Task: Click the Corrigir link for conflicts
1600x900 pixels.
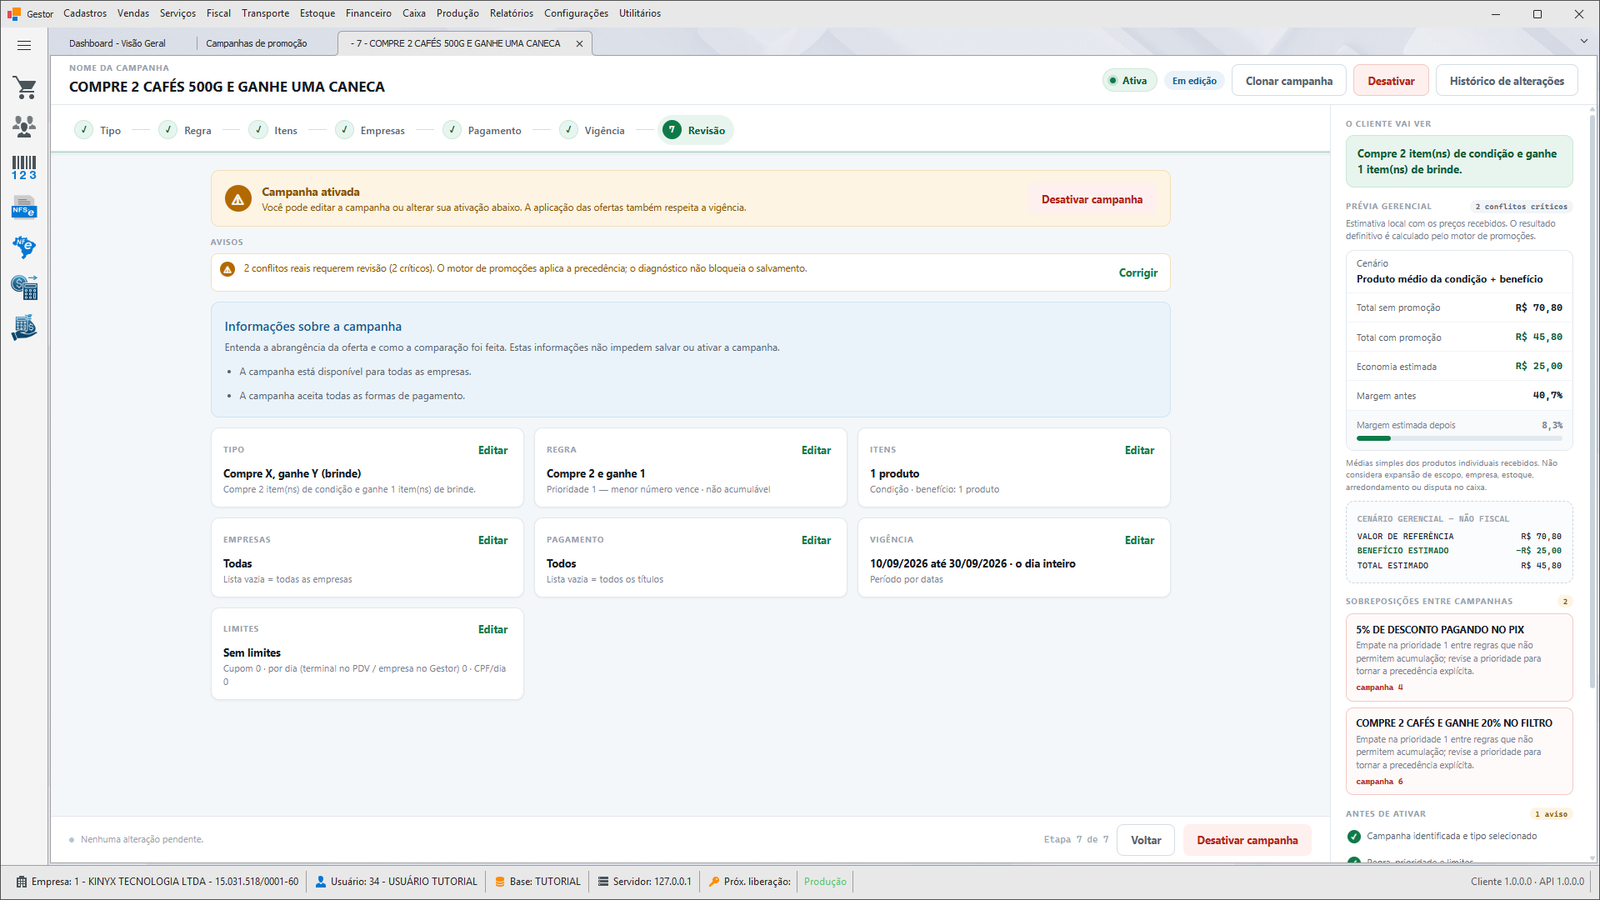Action: (1138, 273)
